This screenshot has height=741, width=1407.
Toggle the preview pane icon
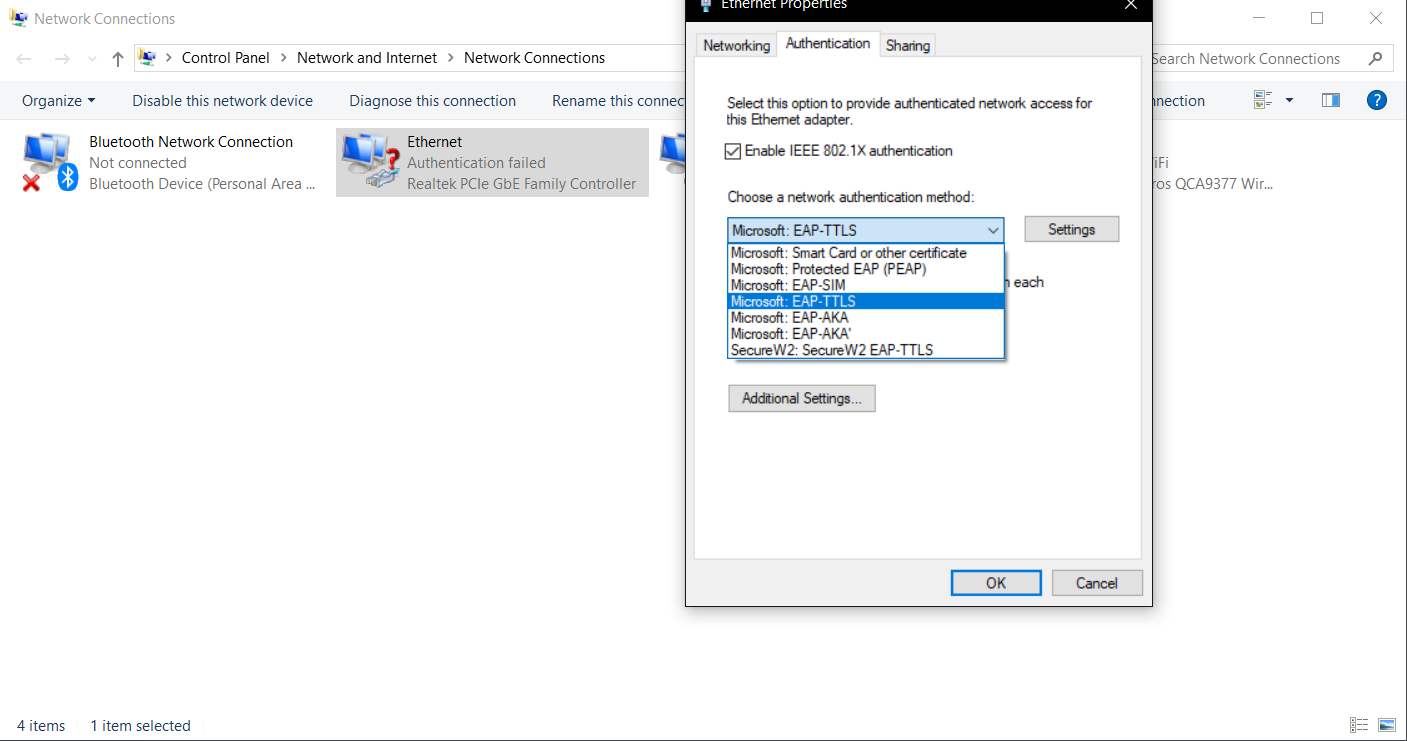click(x=1330, y=100)
